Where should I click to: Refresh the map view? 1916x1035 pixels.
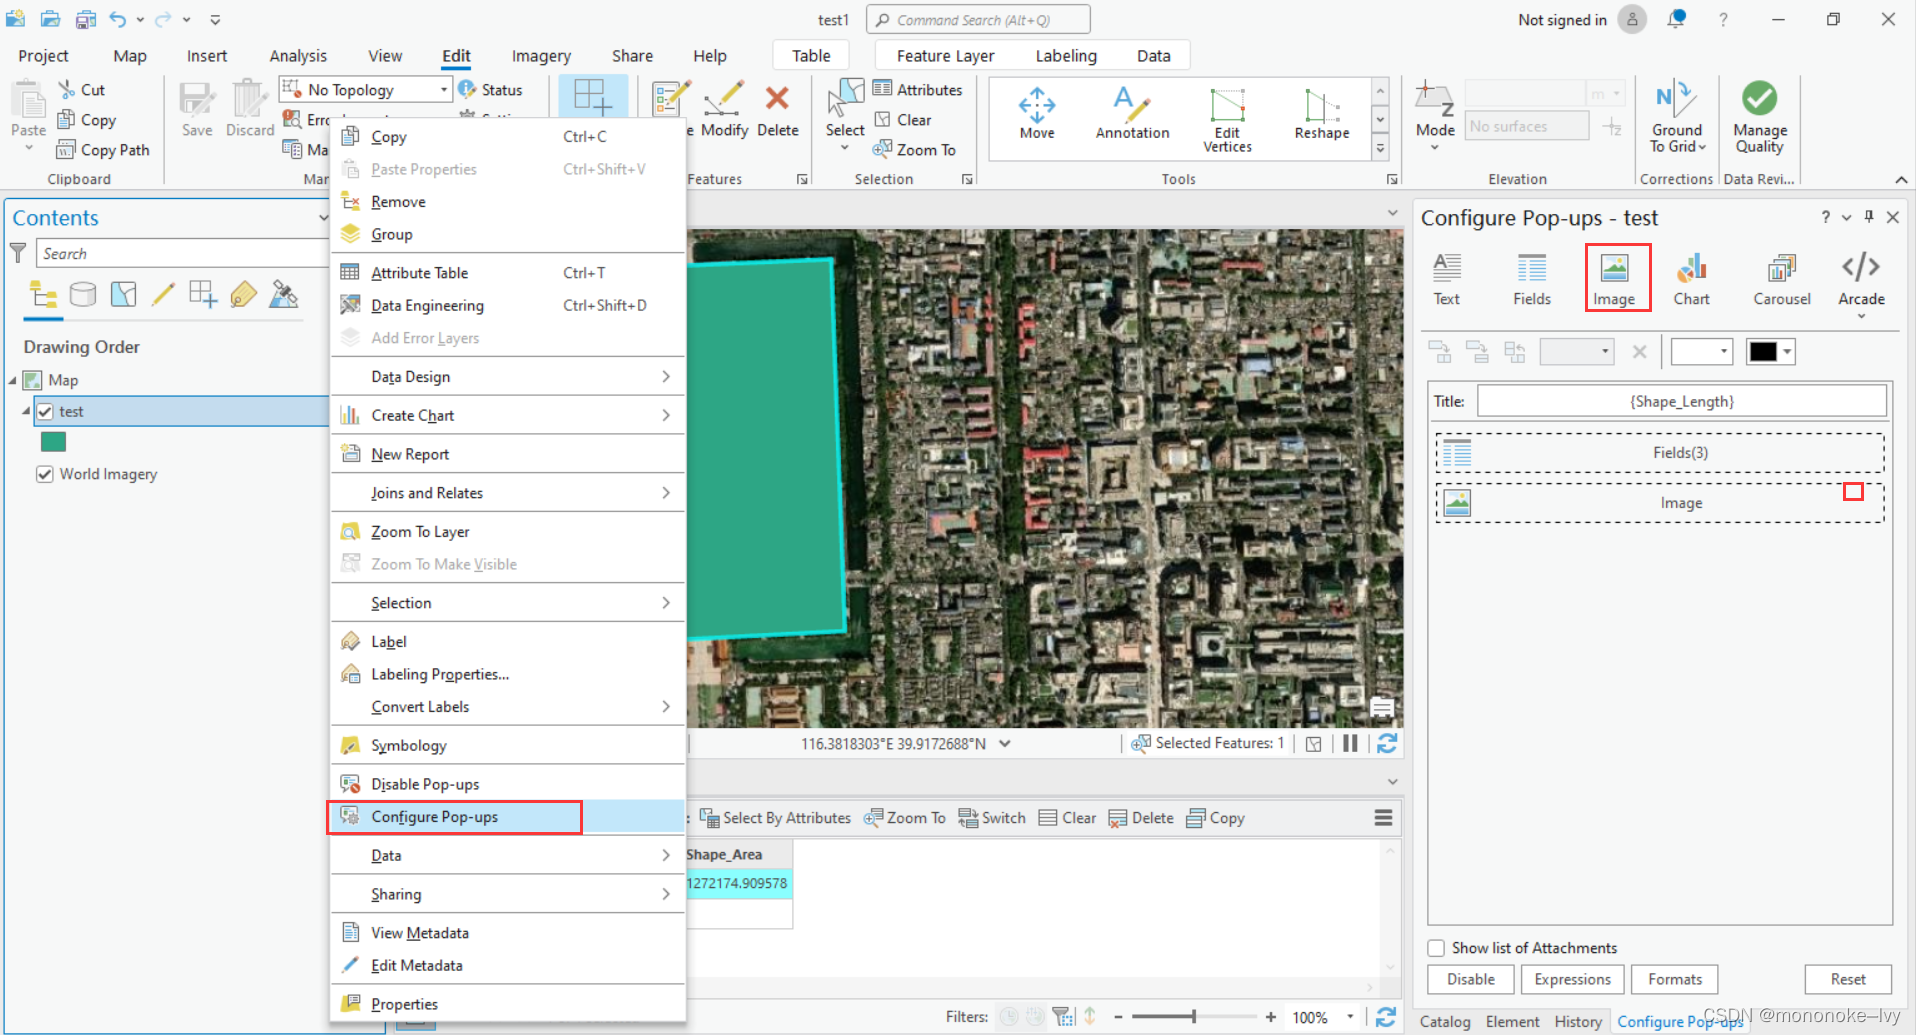point(1387,743)
